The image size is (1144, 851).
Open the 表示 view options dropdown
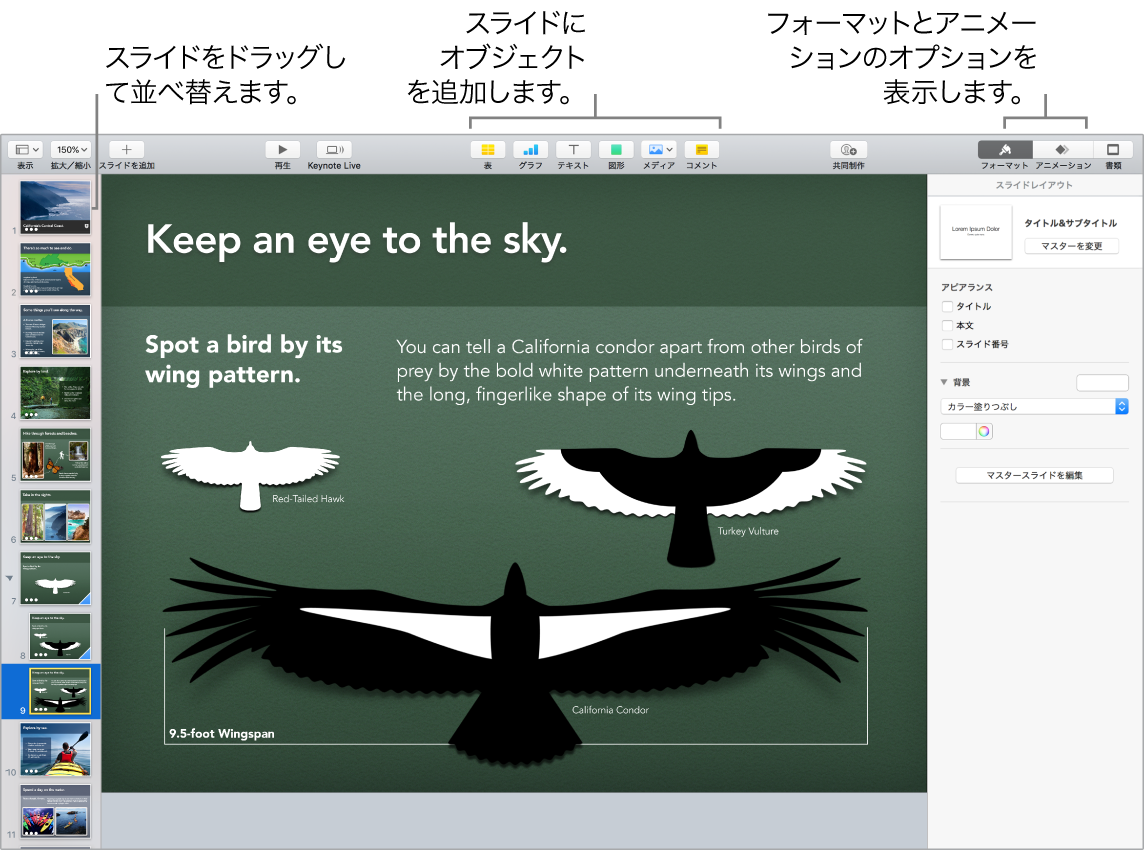24,148
